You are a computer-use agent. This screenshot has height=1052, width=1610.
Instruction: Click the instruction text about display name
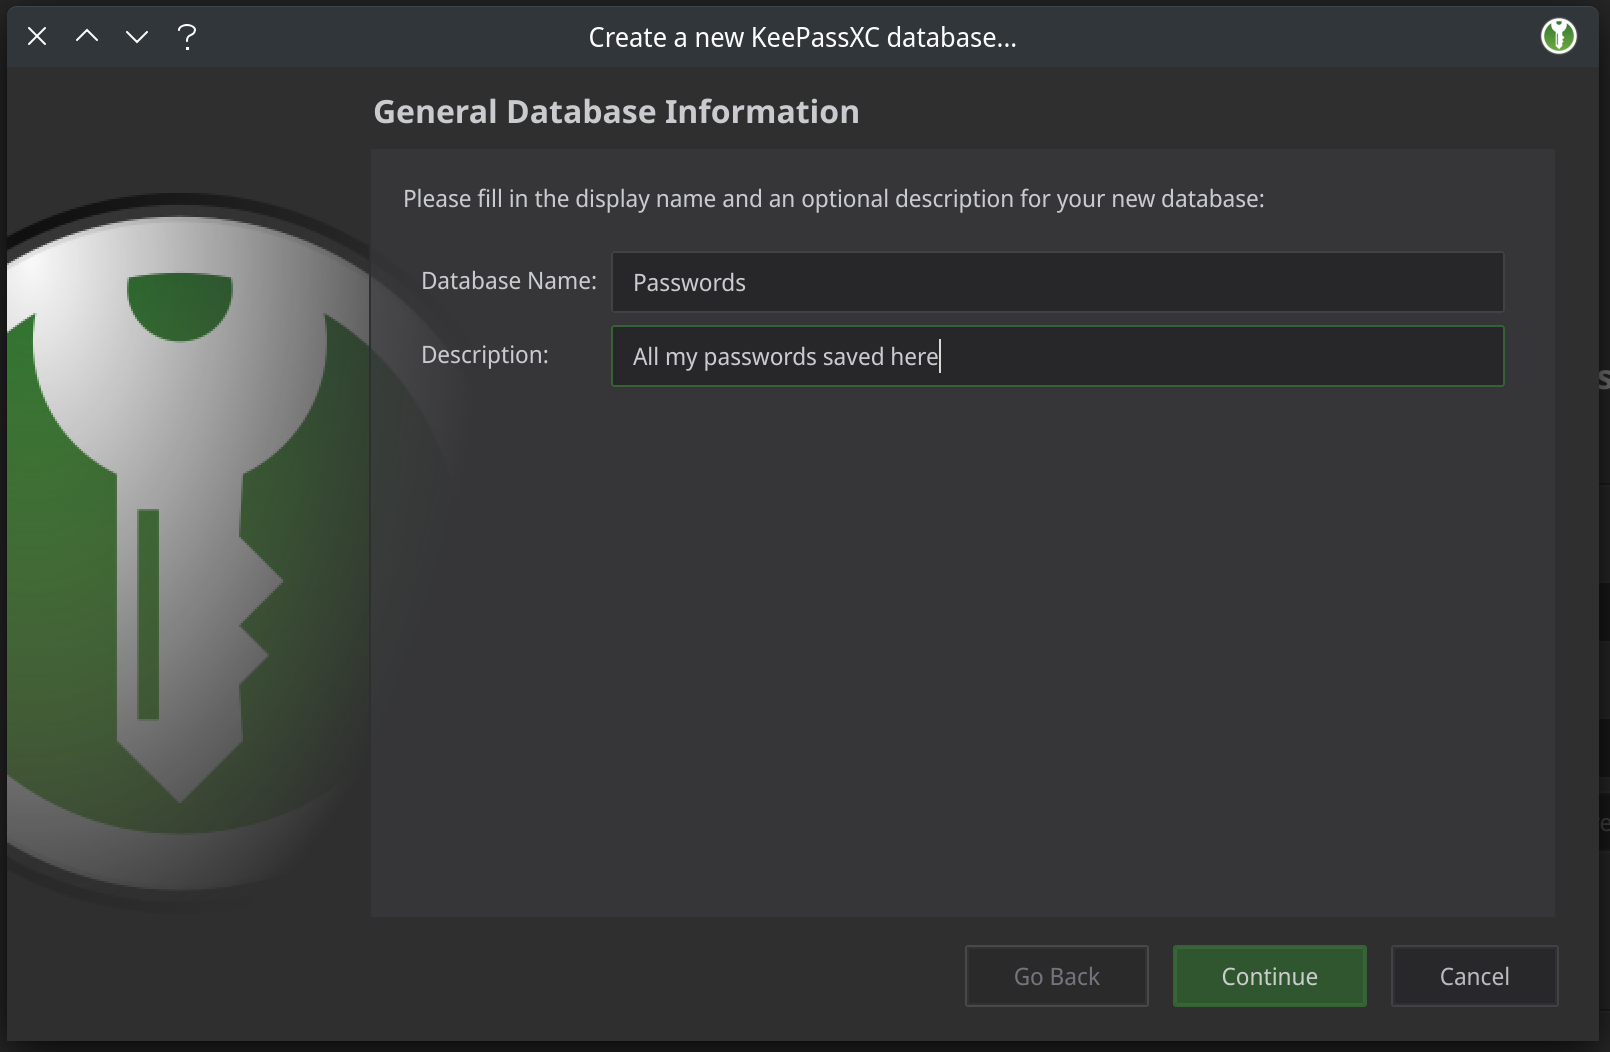click(x=833, y=198)
